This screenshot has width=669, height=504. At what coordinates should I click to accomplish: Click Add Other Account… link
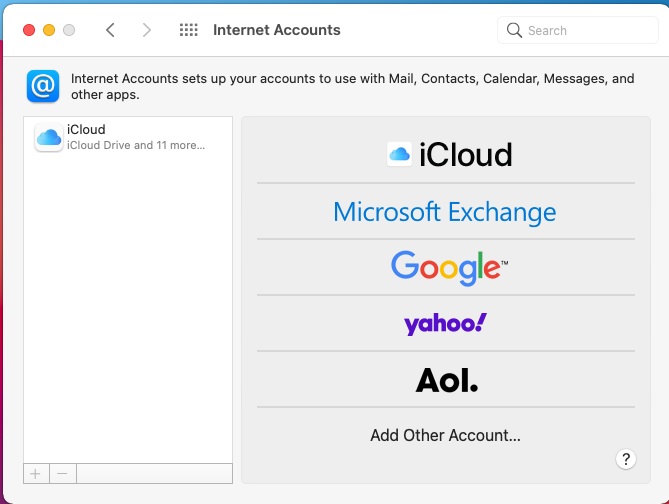pyautogui.click(x=446, y=435)
